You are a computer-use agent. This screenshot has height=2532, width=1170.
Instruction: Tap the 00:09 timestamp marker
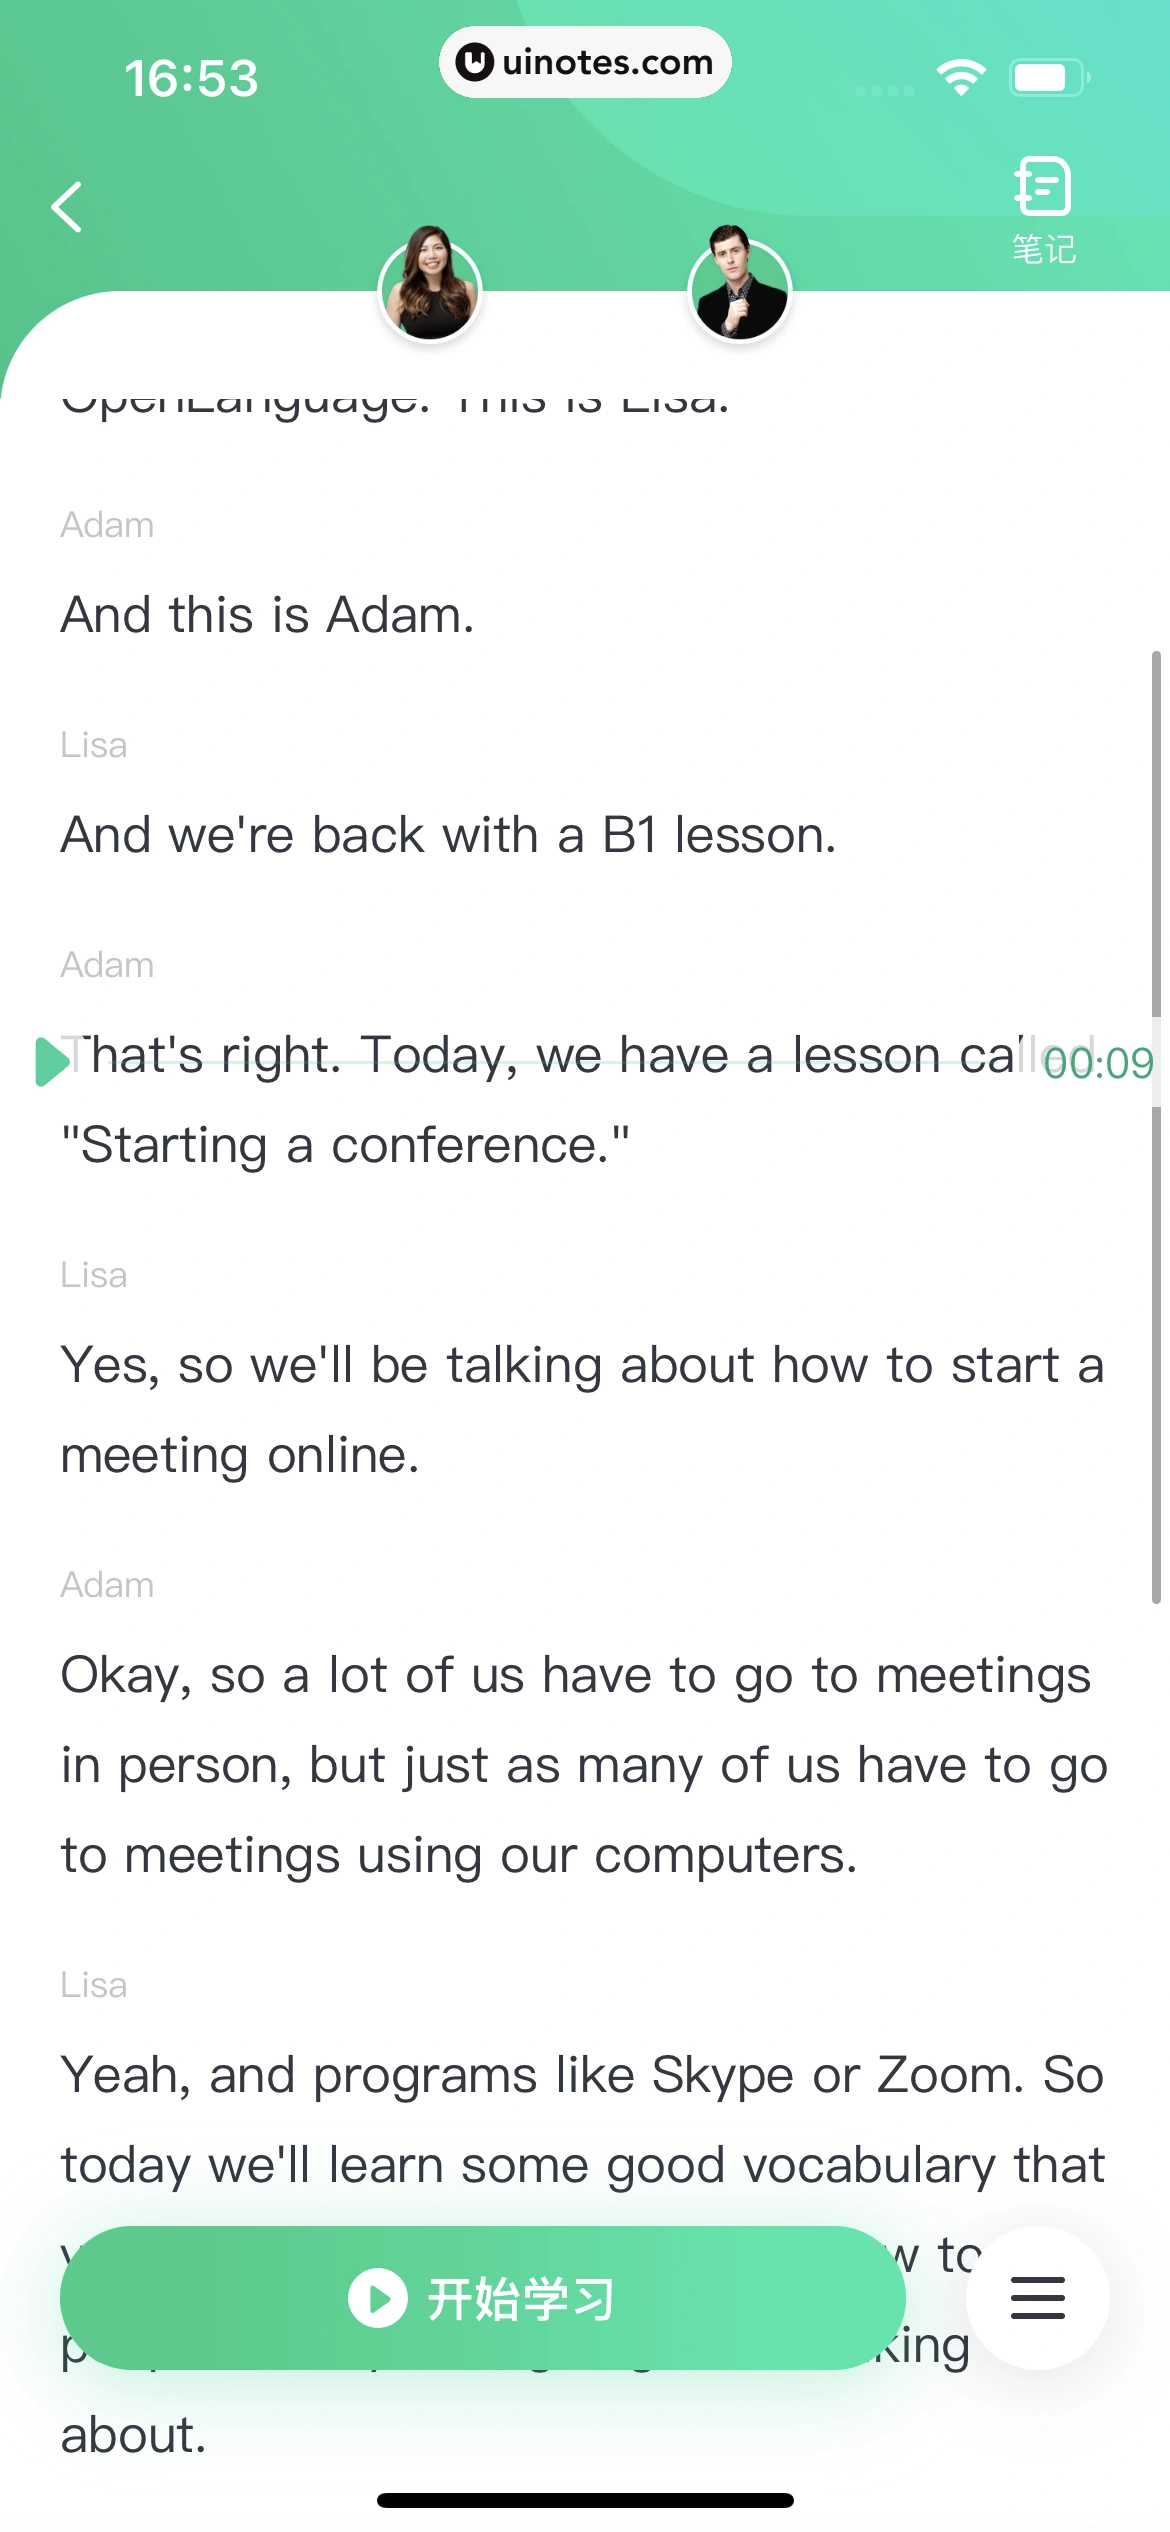tap(1098, 1062)
